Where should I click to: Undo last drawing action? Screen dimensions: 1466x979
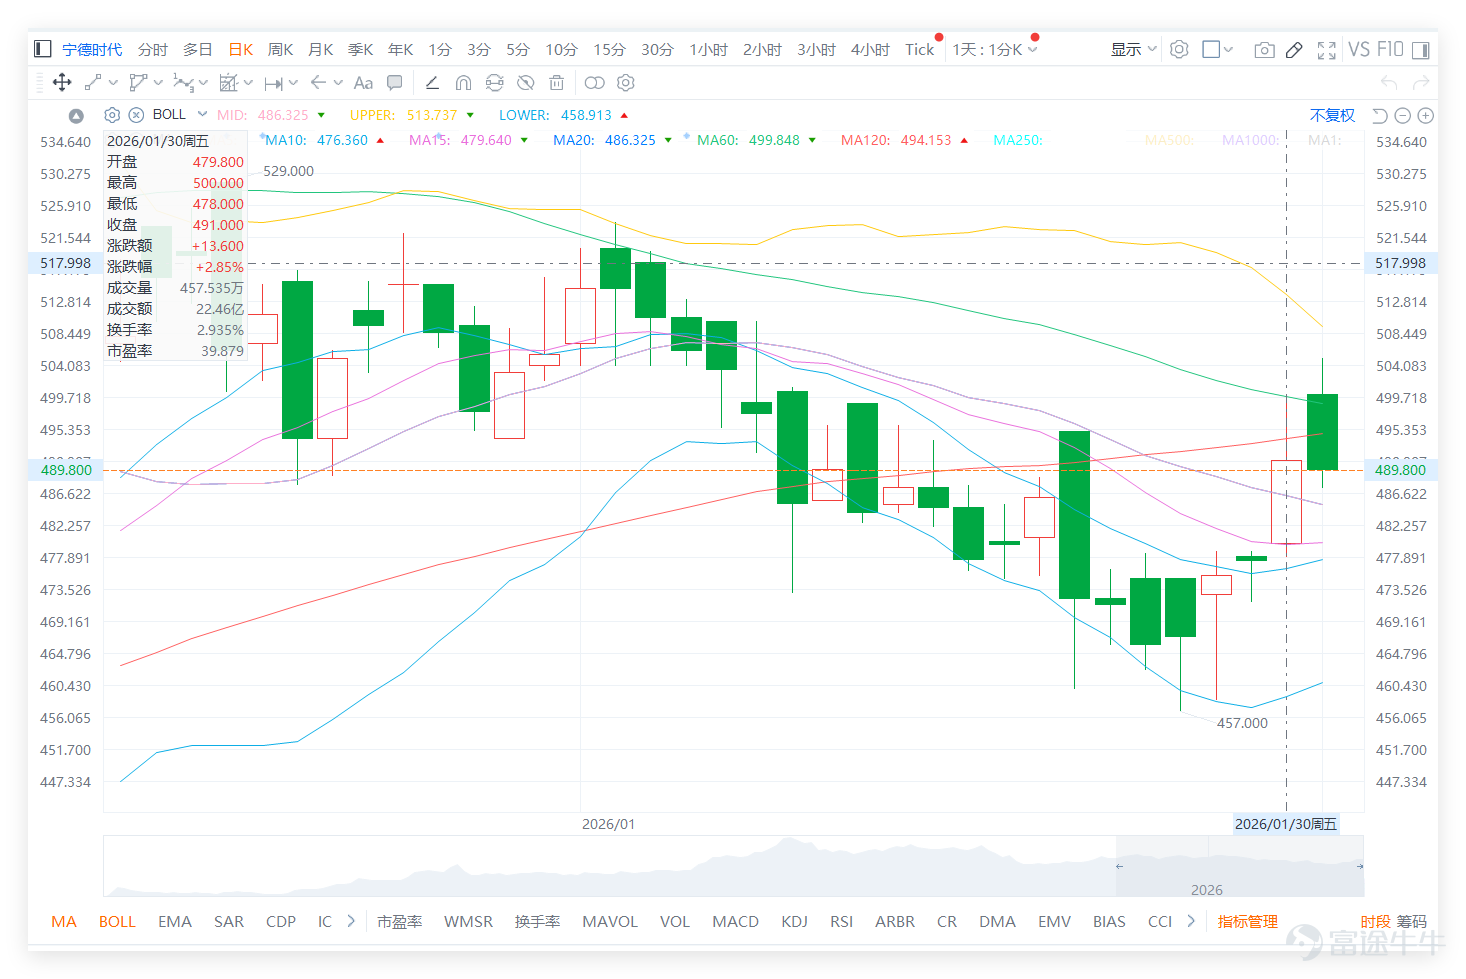(x=1389, y=83)
